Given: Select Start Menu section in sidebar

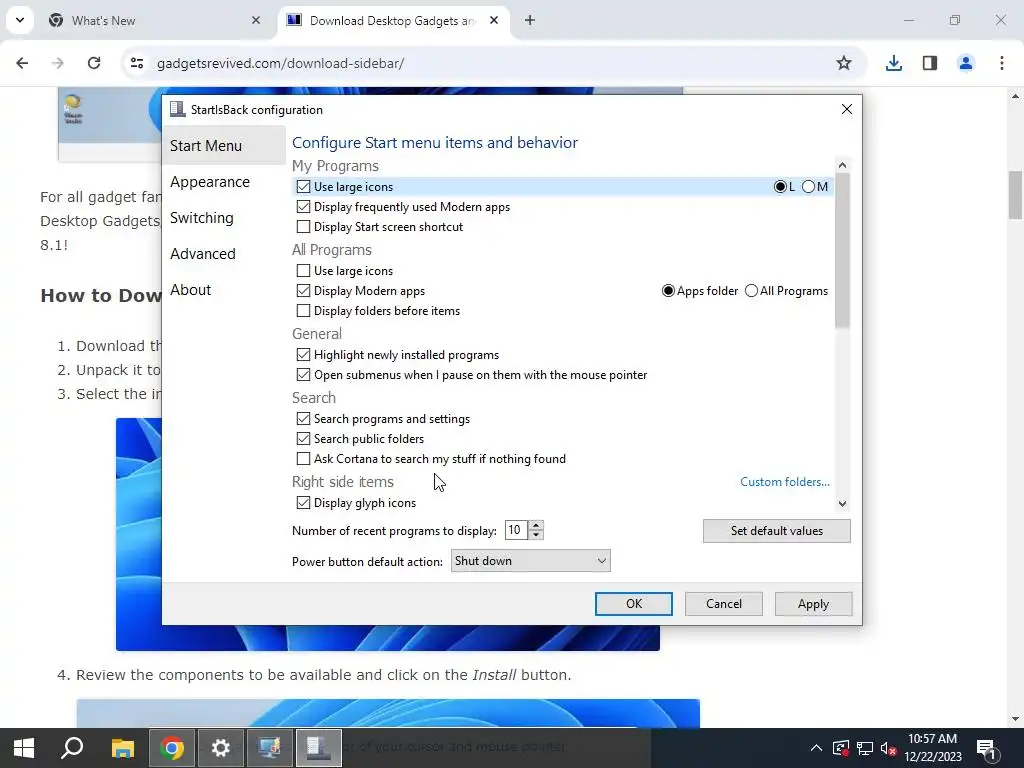Looking at the screenshot, I should [x=223, y=146].
